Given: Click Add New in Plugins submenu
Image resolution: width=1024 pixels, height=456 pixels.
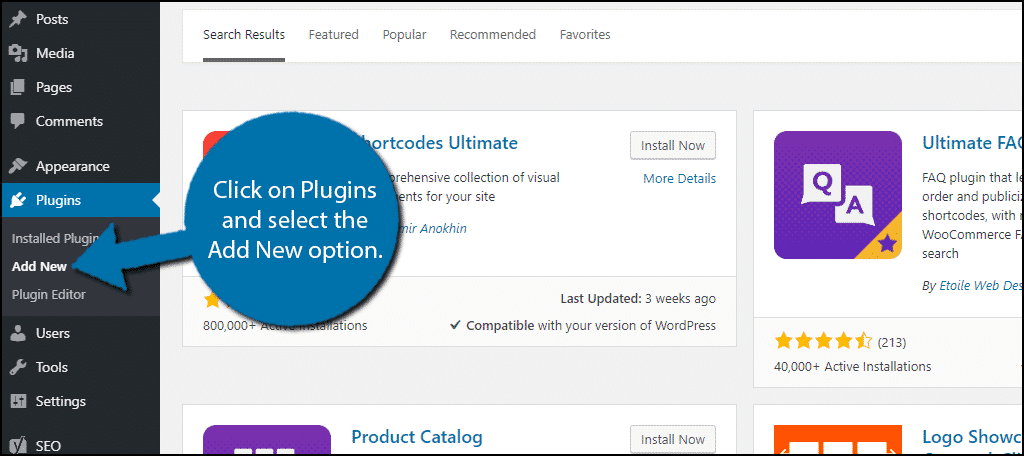Looking at the screenshot, I should (x=39, y=267).
